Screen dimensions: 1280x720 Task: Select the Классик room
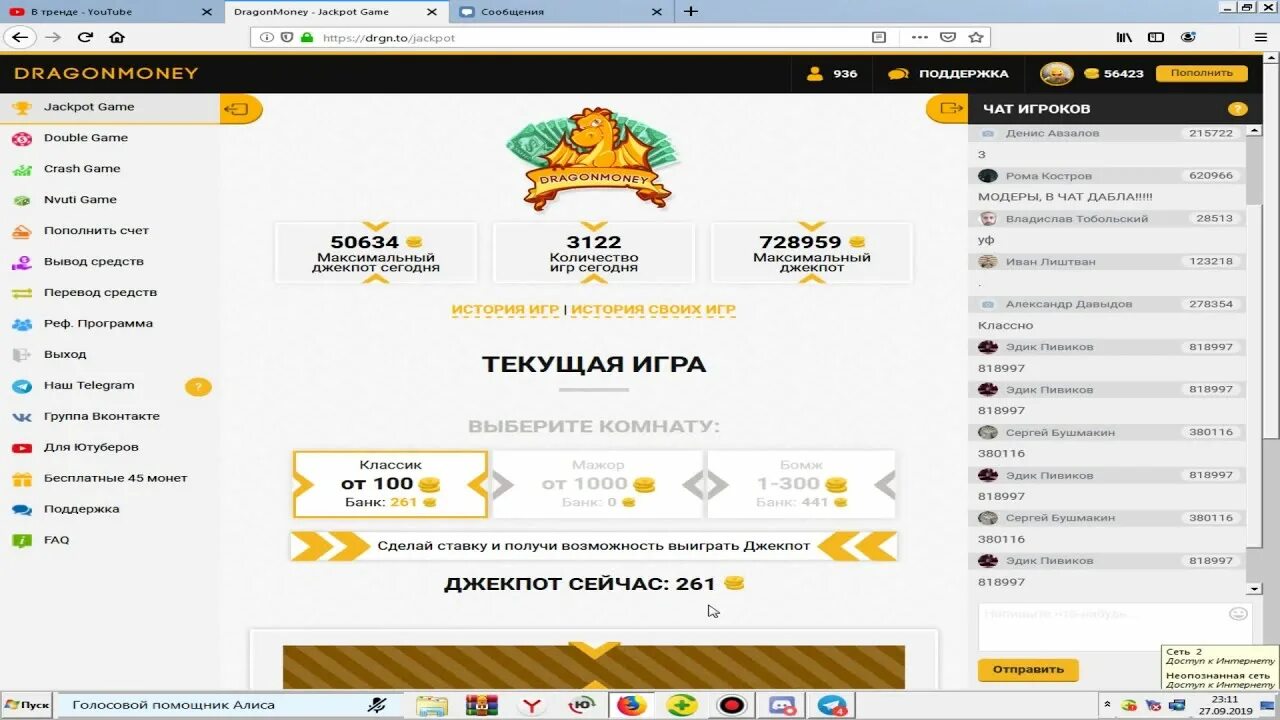tap(390, 484)
